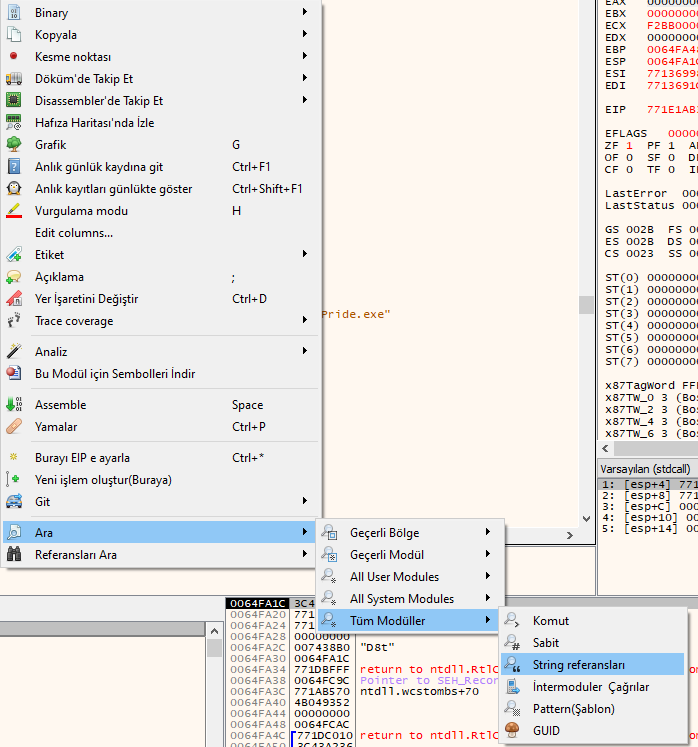Screen dimensions: 698x747
Task: Open the Geçerli Modül search entry
Action: click(x=410, y=554)
